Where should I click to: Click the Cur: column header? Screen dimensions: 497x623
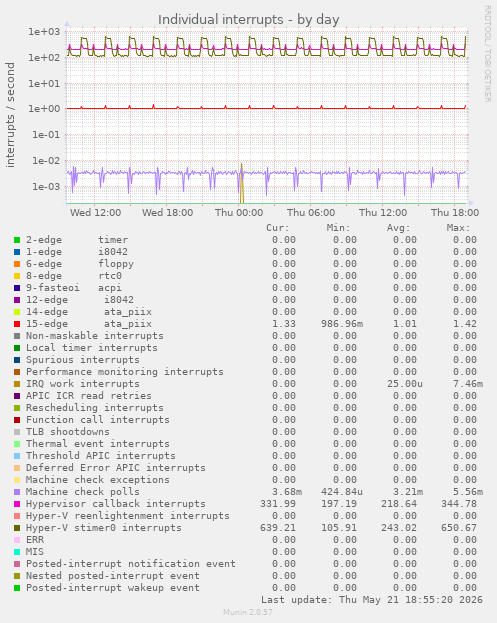[278, 228]
